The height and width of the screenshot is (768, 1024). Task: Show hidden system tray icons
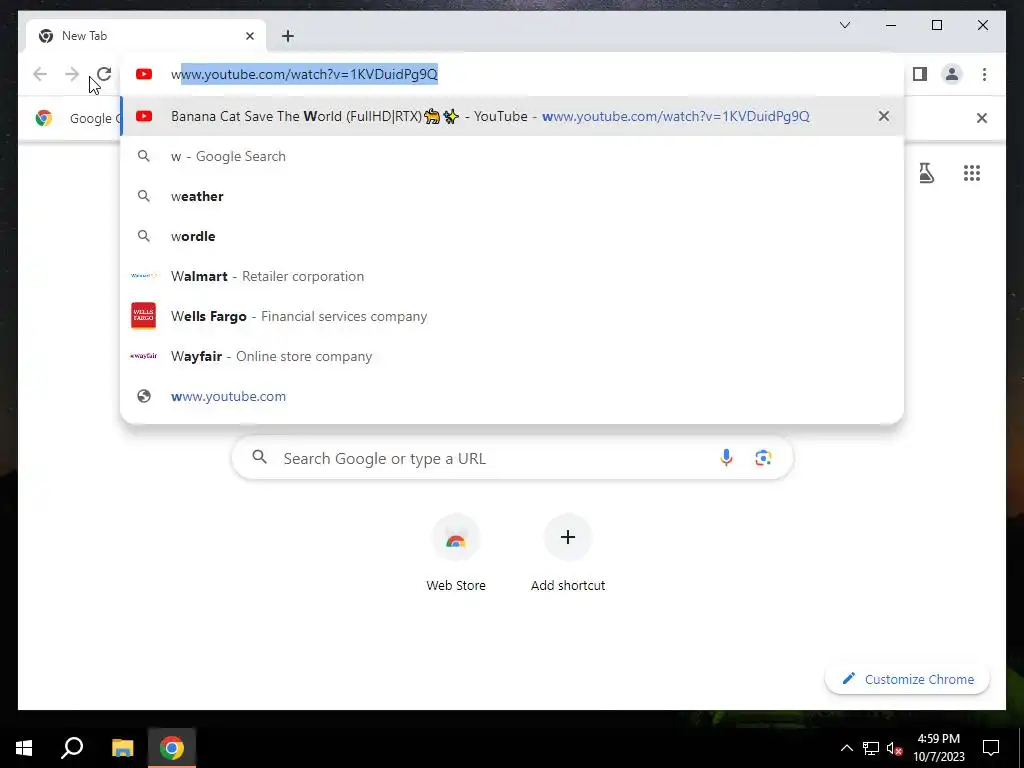click(846, 748)
